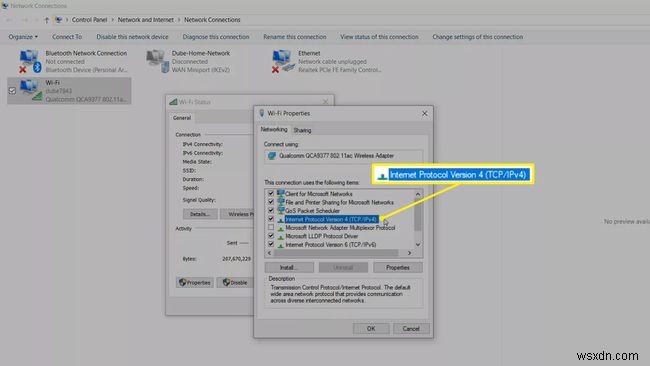Image resolution: width=650 pixels, height=366 pixels.
Task: Toggle Internet Protocol Version 4 checkbox
Action: coord(271,219)
